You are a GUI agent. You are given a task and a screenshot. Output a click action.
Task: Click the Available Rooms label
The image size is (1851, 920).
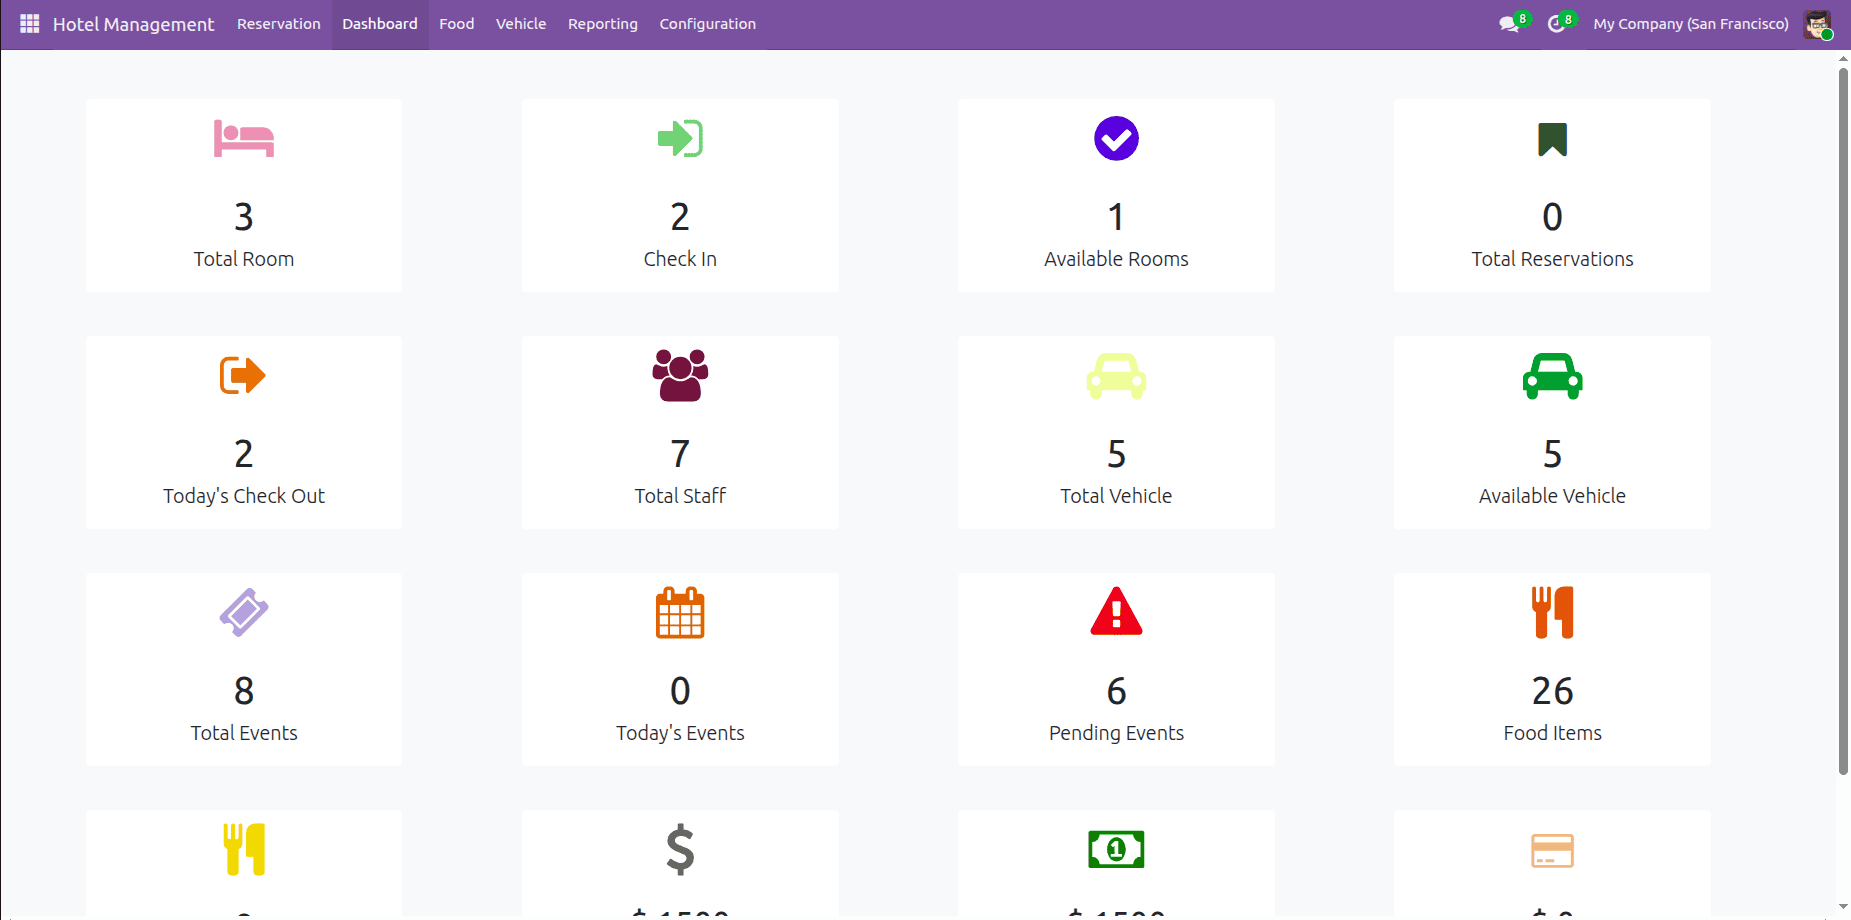click(1116, 259)
